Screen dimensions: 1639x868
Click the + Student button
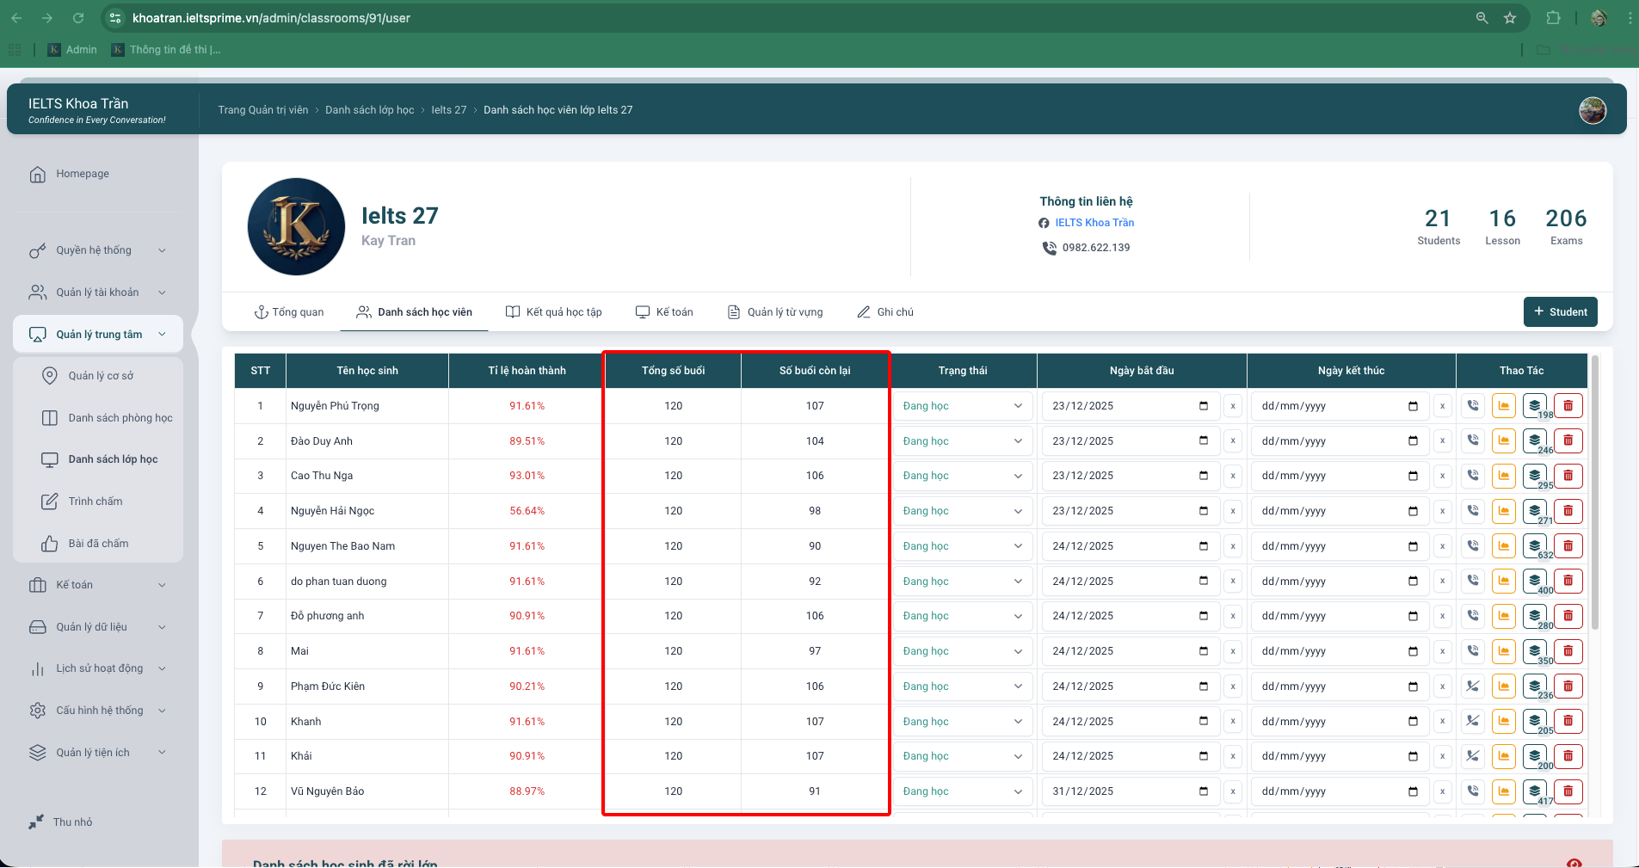pyautogui.click(x=1560, y=312)
